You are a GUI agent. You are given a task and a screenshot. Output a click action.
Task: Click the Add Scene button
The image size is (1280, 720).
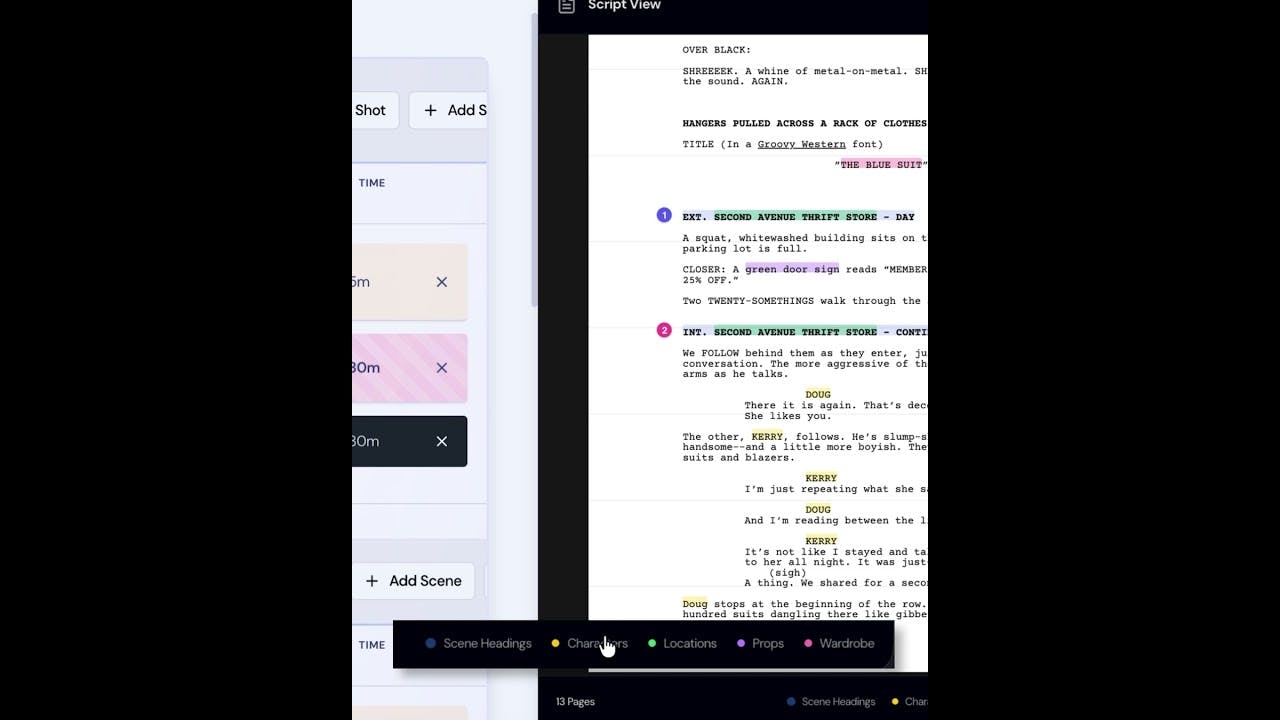[415, 581]
